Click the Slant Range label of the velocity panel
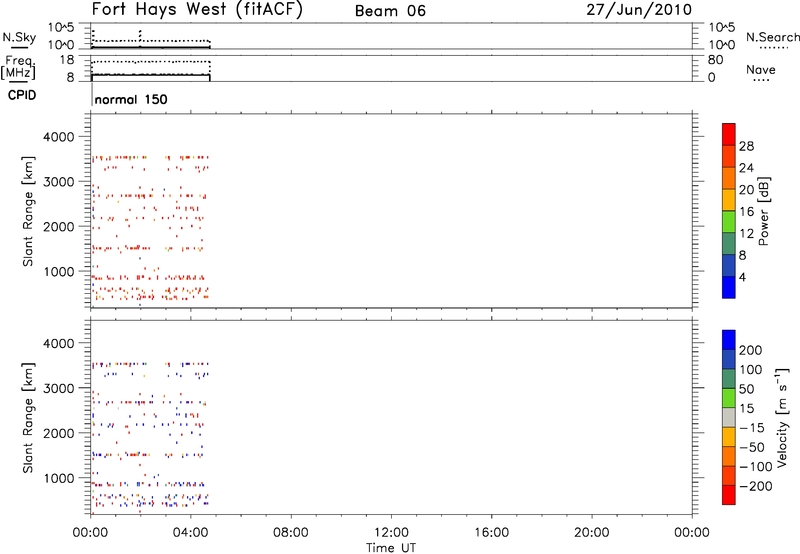The height and width of the screenshot is (554, 800). pyautogui.click(x=28, y=418)
